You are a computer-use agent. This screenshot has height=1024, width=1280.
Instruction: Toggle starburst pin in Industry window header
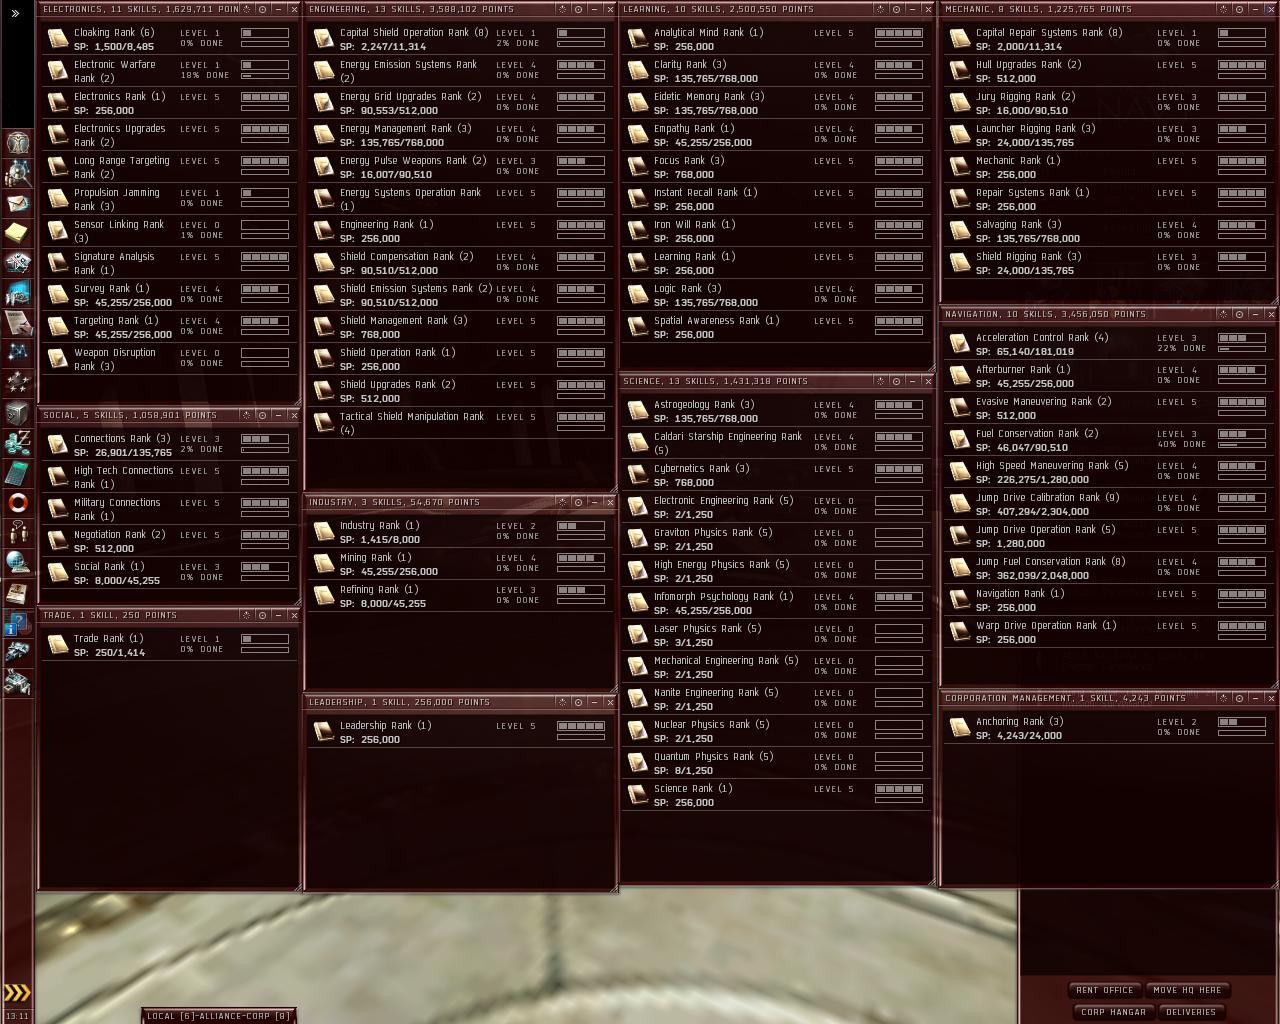[x=562, y=502]
